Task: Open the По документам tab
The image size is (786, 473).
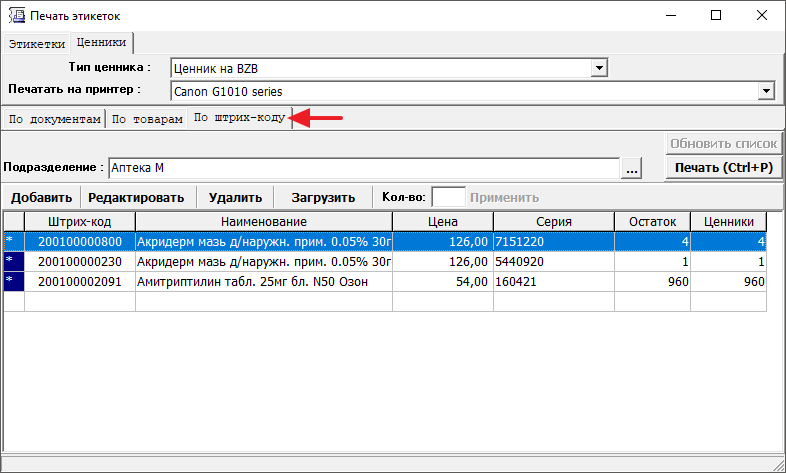Action: (x=54, y=119)
